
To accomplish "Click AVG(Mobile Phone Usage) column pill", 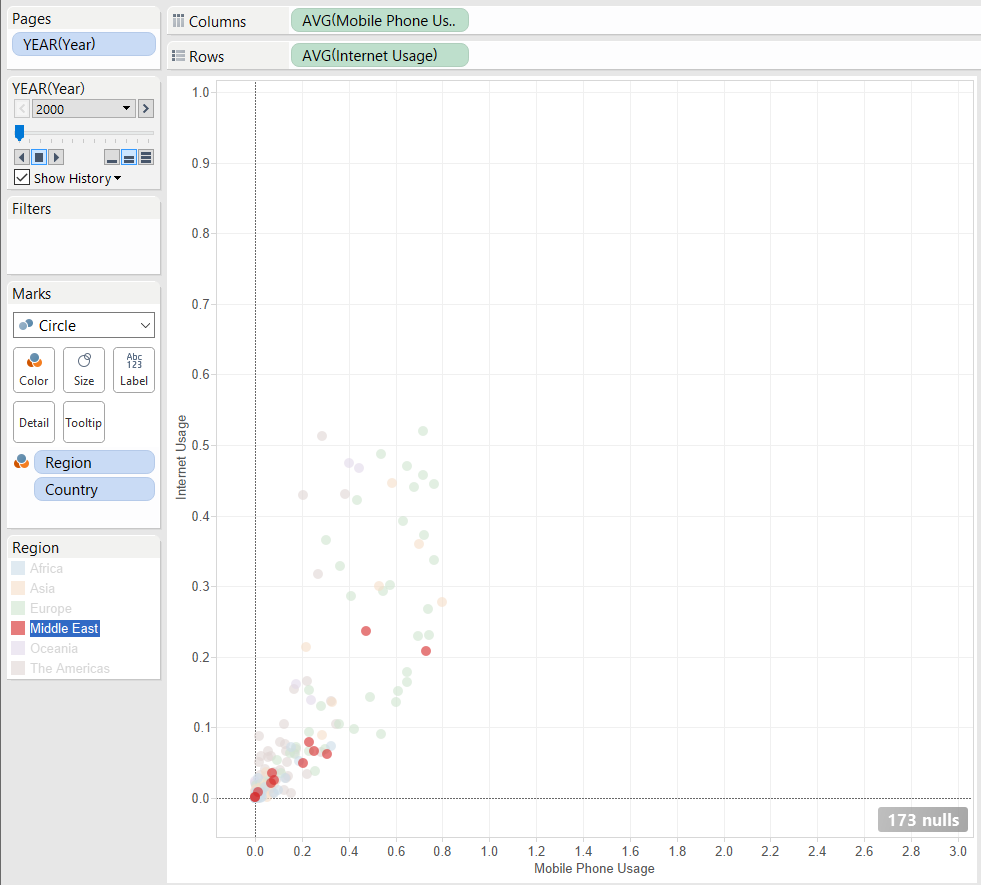I will (380, 21).
